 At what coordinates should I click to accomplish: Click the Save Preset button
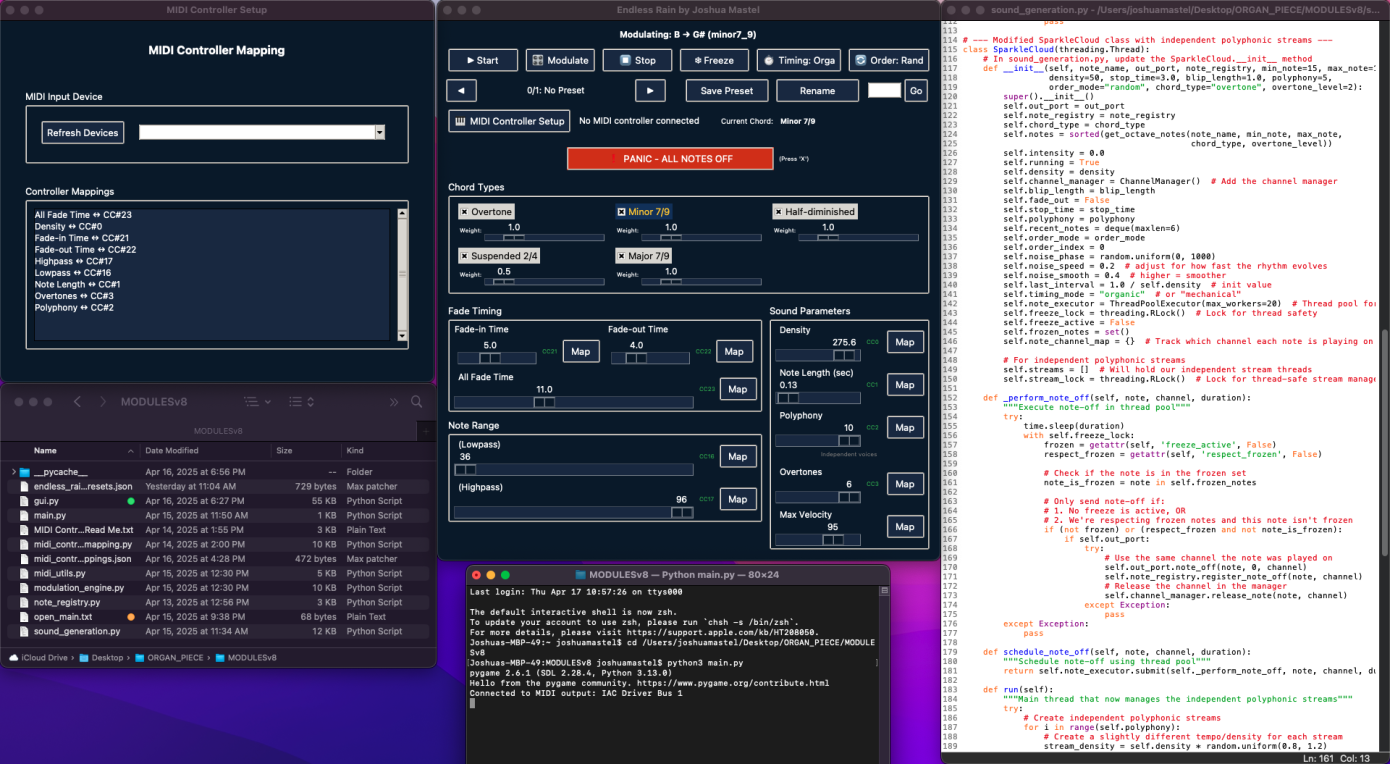coord(726,91)
